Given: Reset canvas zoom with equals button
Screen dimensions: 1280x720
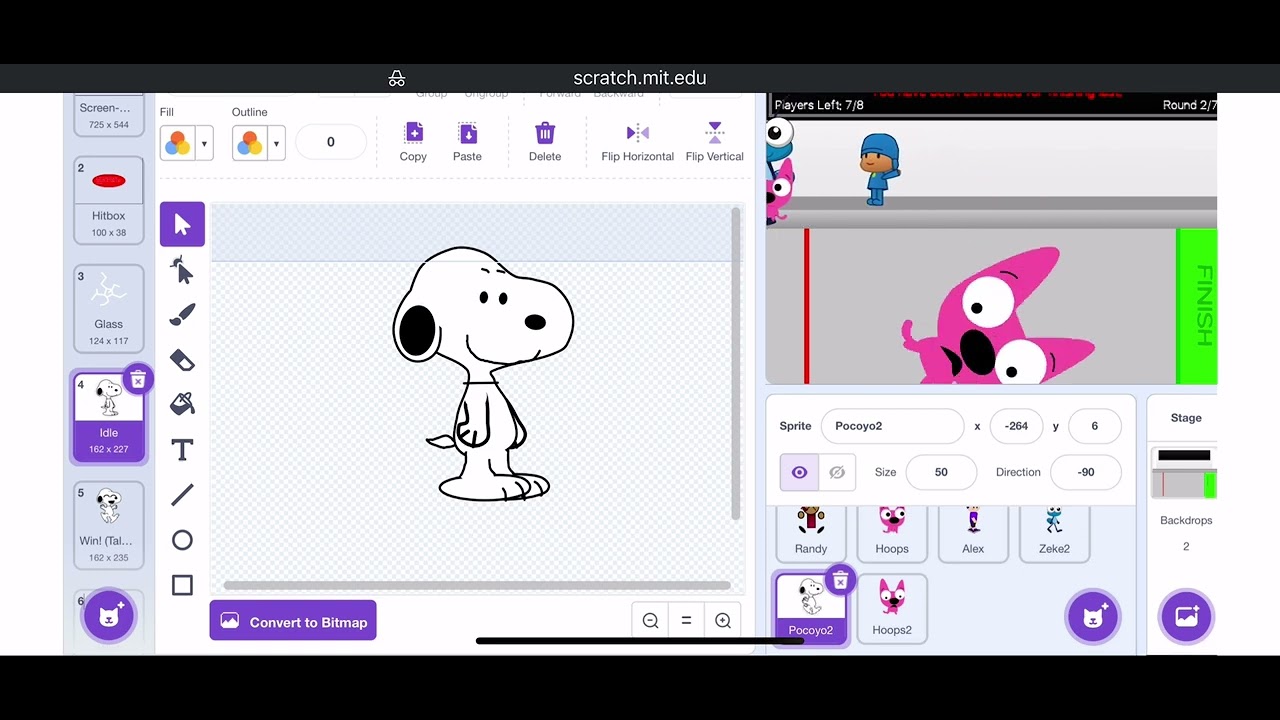Looking at the screenshot, I should click(686, 621).
